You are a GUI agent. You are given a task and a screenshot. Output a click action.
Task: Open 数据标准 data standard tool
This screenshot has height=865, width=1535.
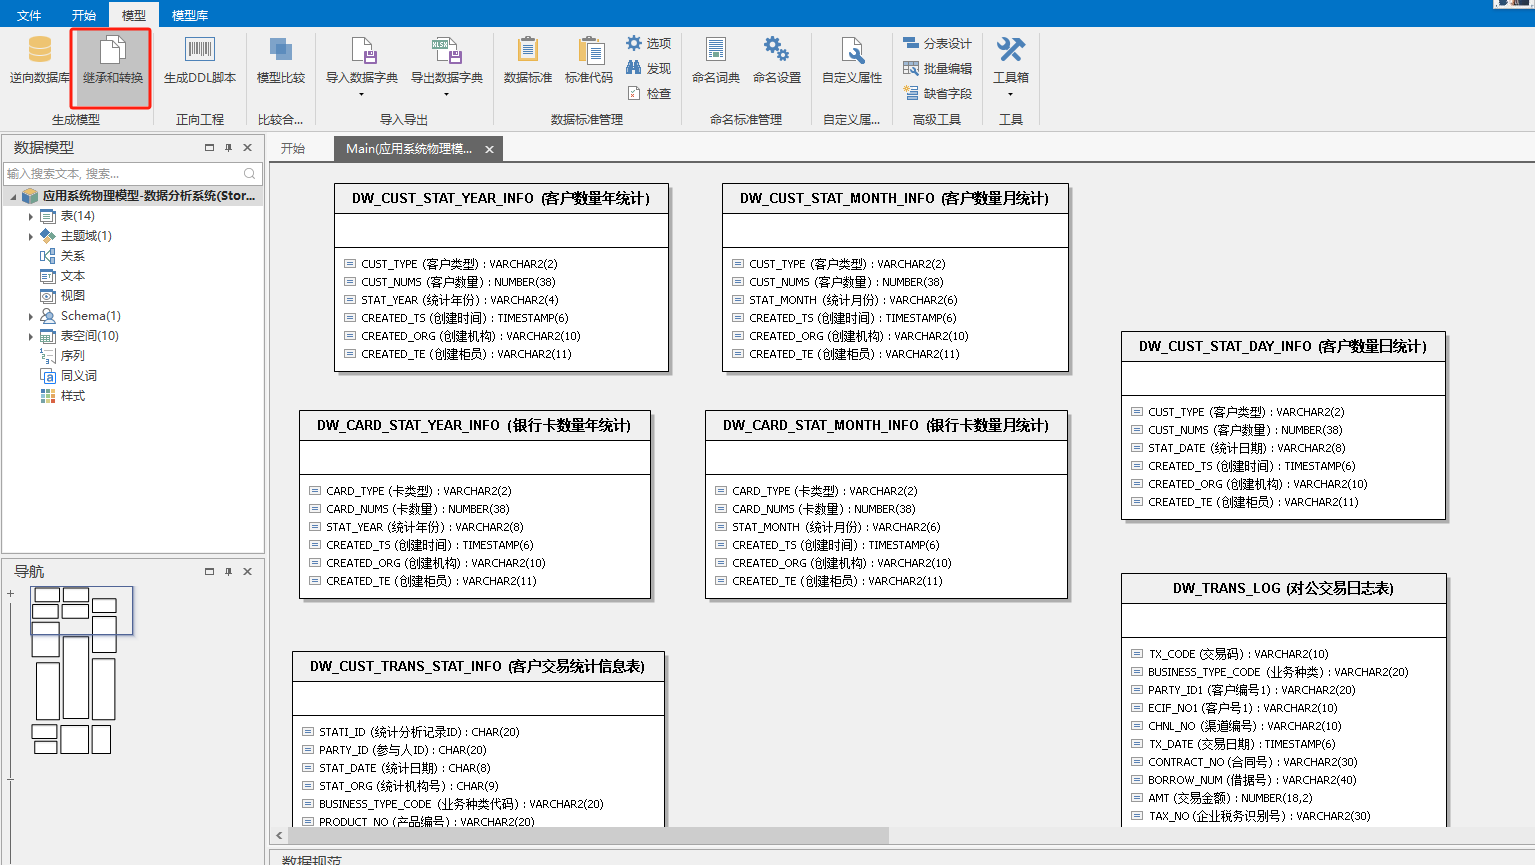pyautogui.click(x=528, y=60)
